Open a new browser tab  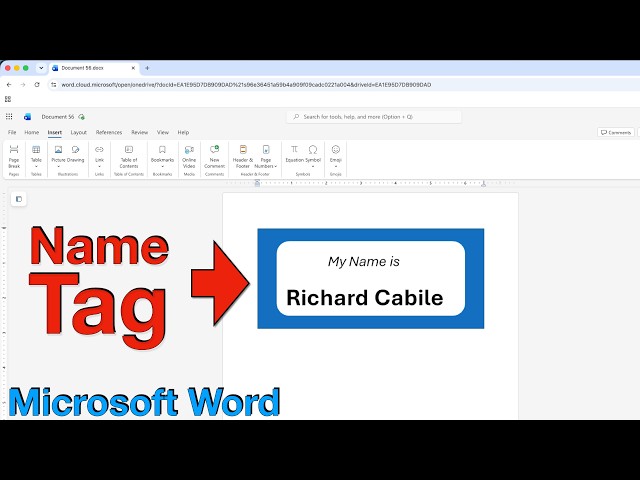(x=147, y=68)
